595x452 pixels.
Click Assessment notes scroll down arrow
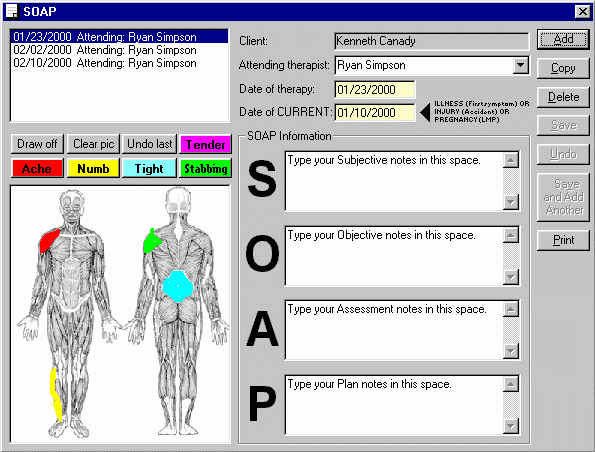[511, 351]
